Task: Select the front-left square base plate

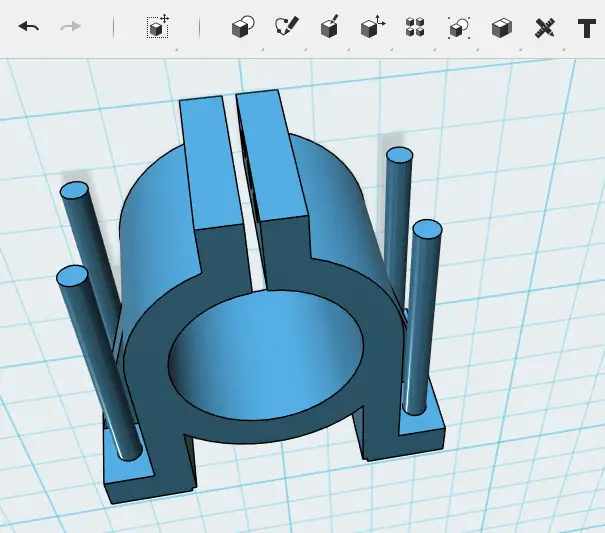Action: click(129, 473)
